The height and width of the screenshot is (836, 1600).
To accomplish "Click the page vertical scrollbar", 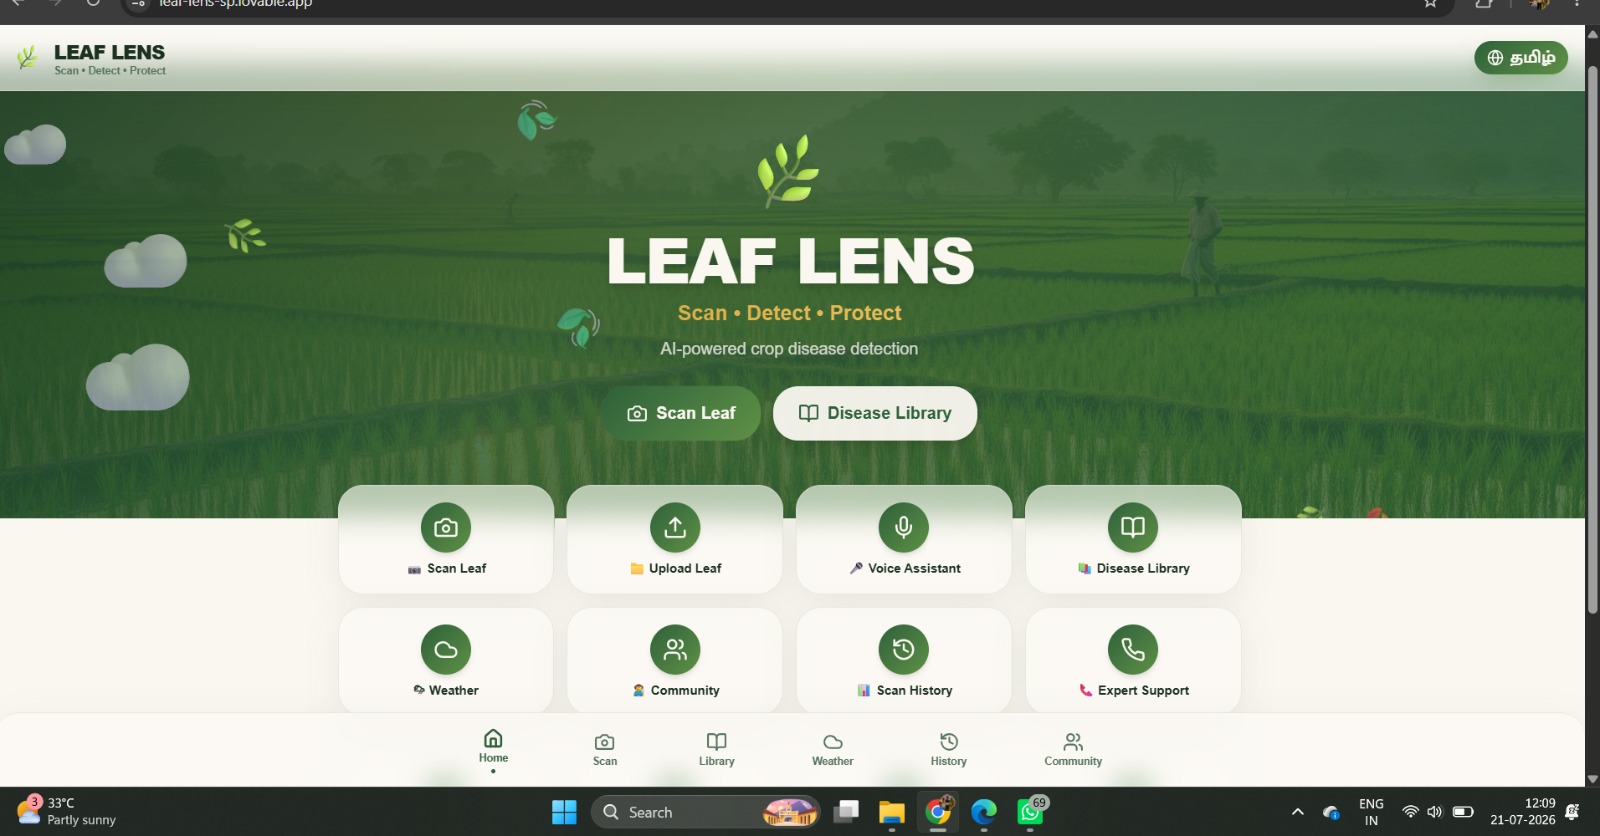I will 1592,340.
